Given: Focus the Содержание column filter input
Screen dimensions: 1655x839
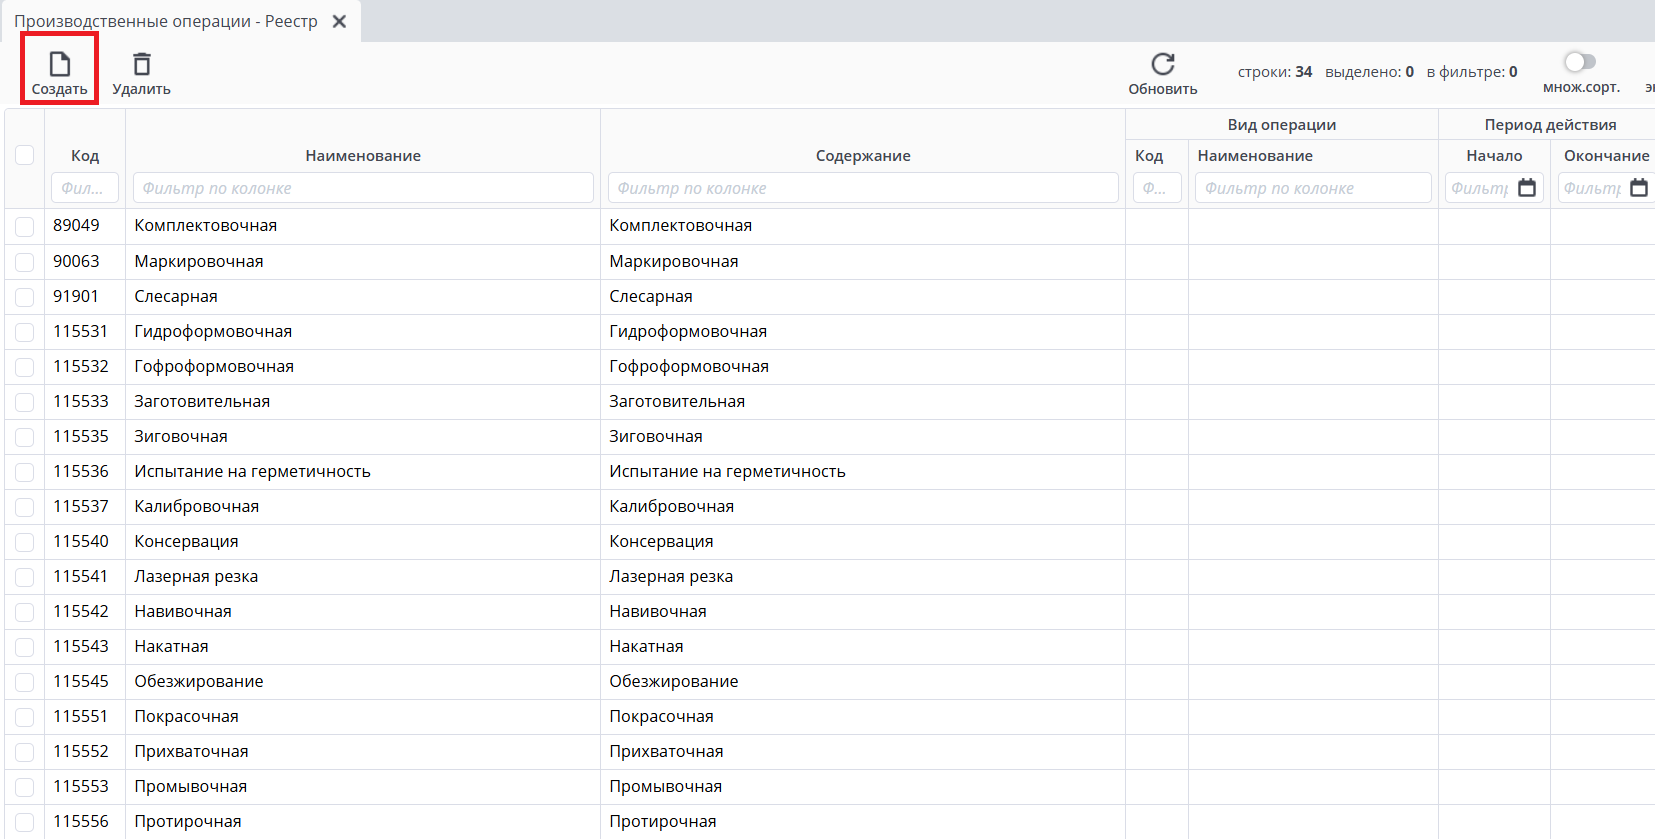Looking at the screenshot, I should (862, 188).
